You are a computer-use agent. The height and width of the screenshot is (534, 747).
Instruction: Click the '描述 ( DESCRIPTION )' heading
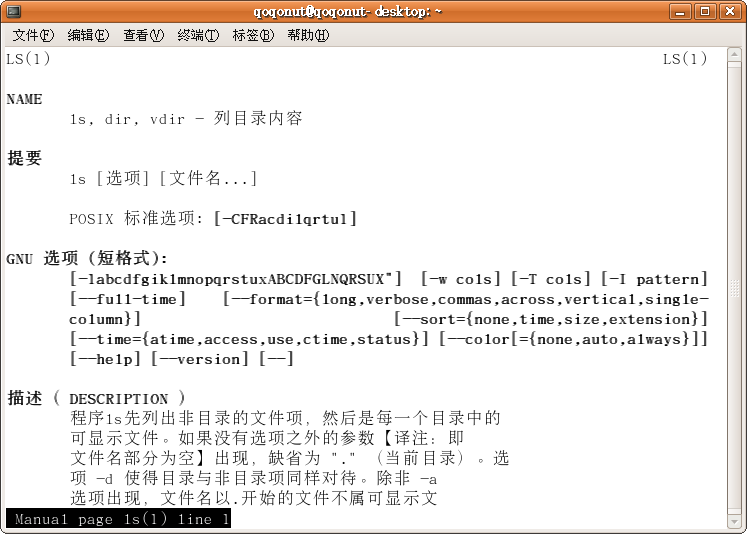pyautogui.click(x=96, y=398)
